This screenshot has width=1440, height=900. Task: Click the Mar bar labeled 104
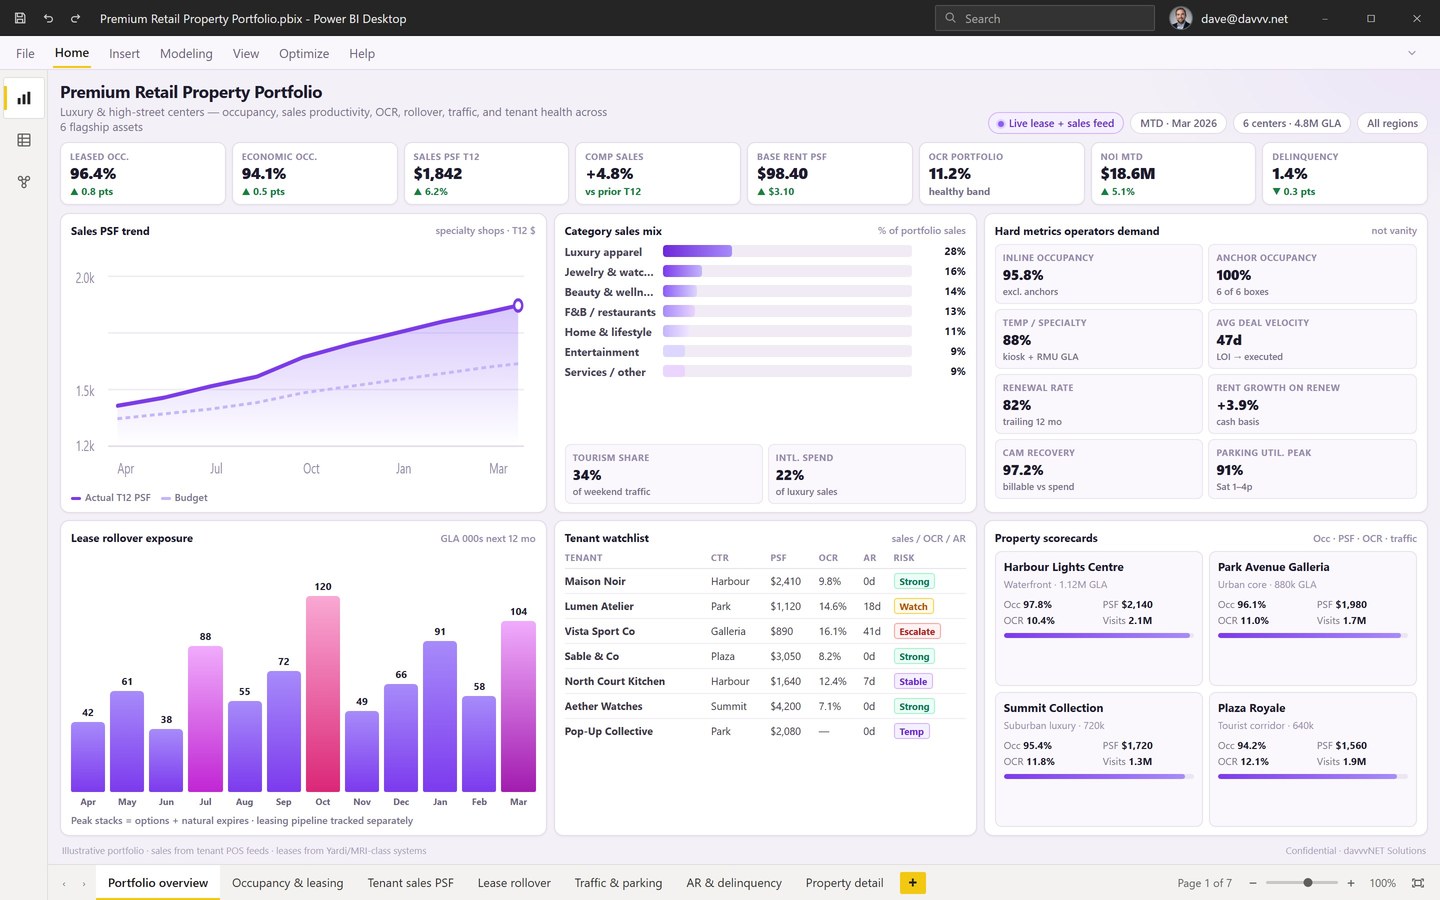pyautogui.click(x=518, y=706)
